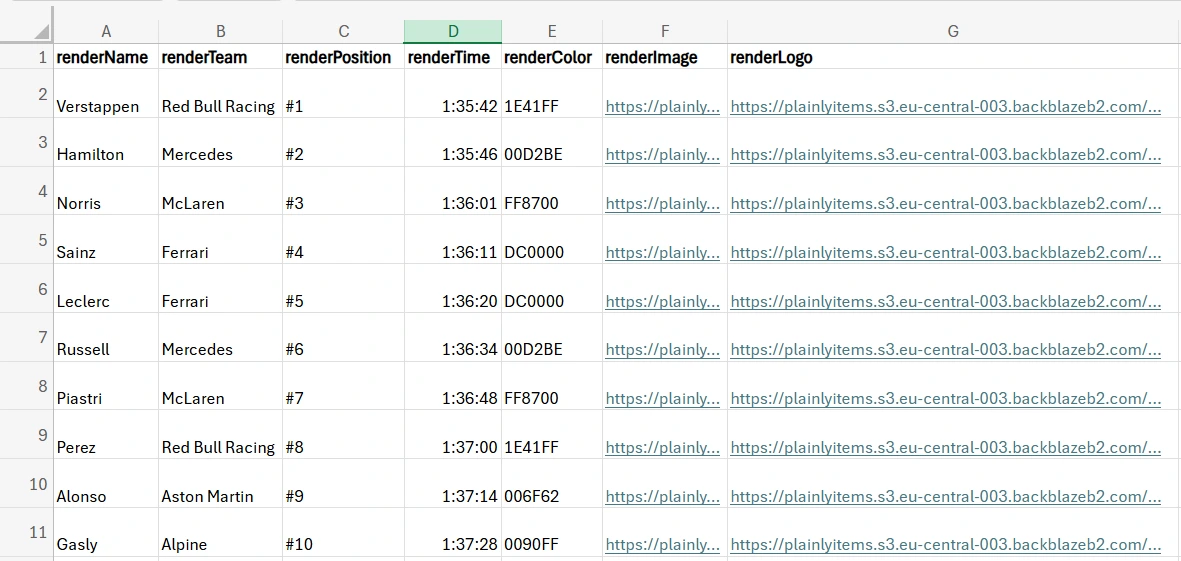
Task: Select time cell 1:35:42
Action: click(453, 94)
